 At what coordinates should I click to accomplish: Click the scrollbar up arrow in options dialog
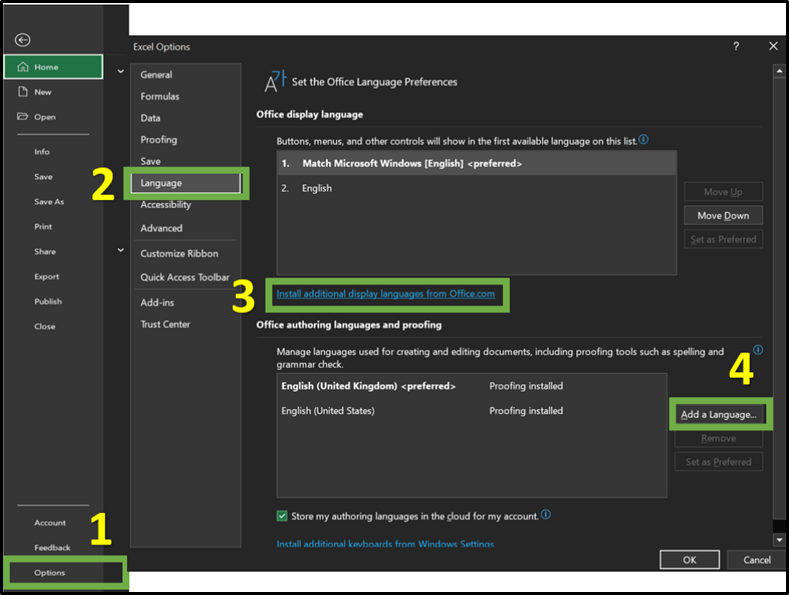click(x=779, y=71)
